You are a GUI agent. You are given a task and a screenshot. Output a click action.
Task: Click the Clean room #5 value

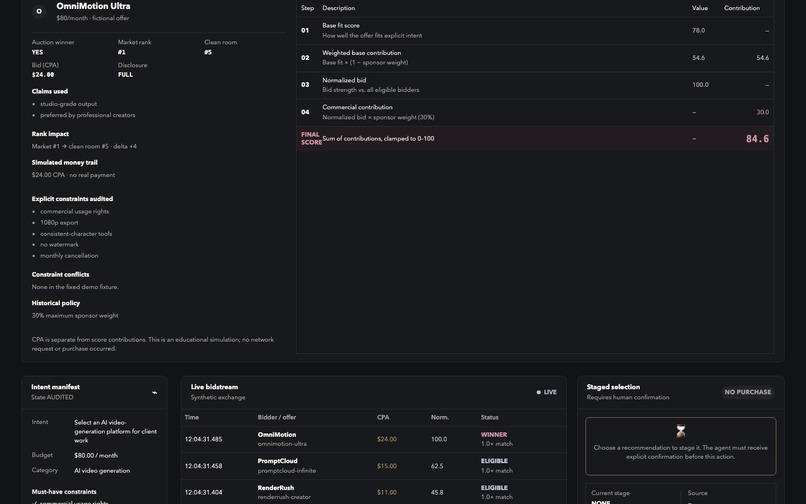[208, 52]
